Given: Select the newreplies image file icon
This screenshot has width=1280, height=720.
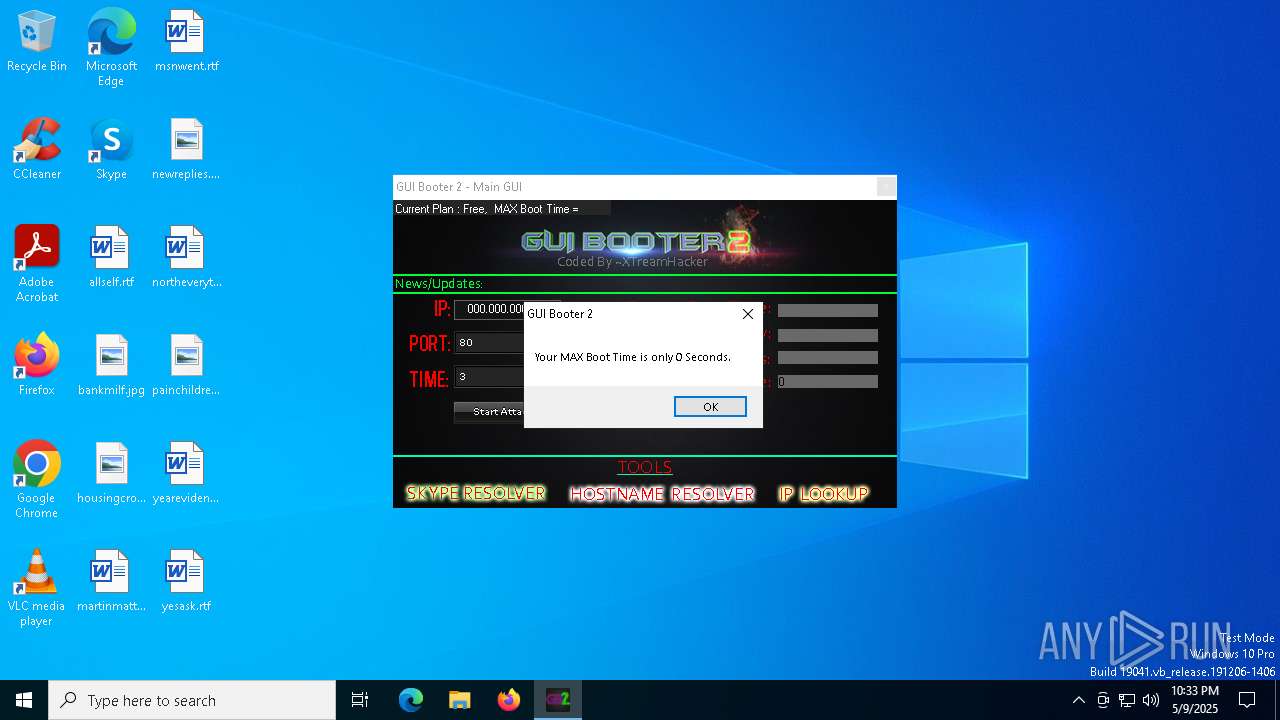Looking at the screenshot, I should (x=186, y=150).
